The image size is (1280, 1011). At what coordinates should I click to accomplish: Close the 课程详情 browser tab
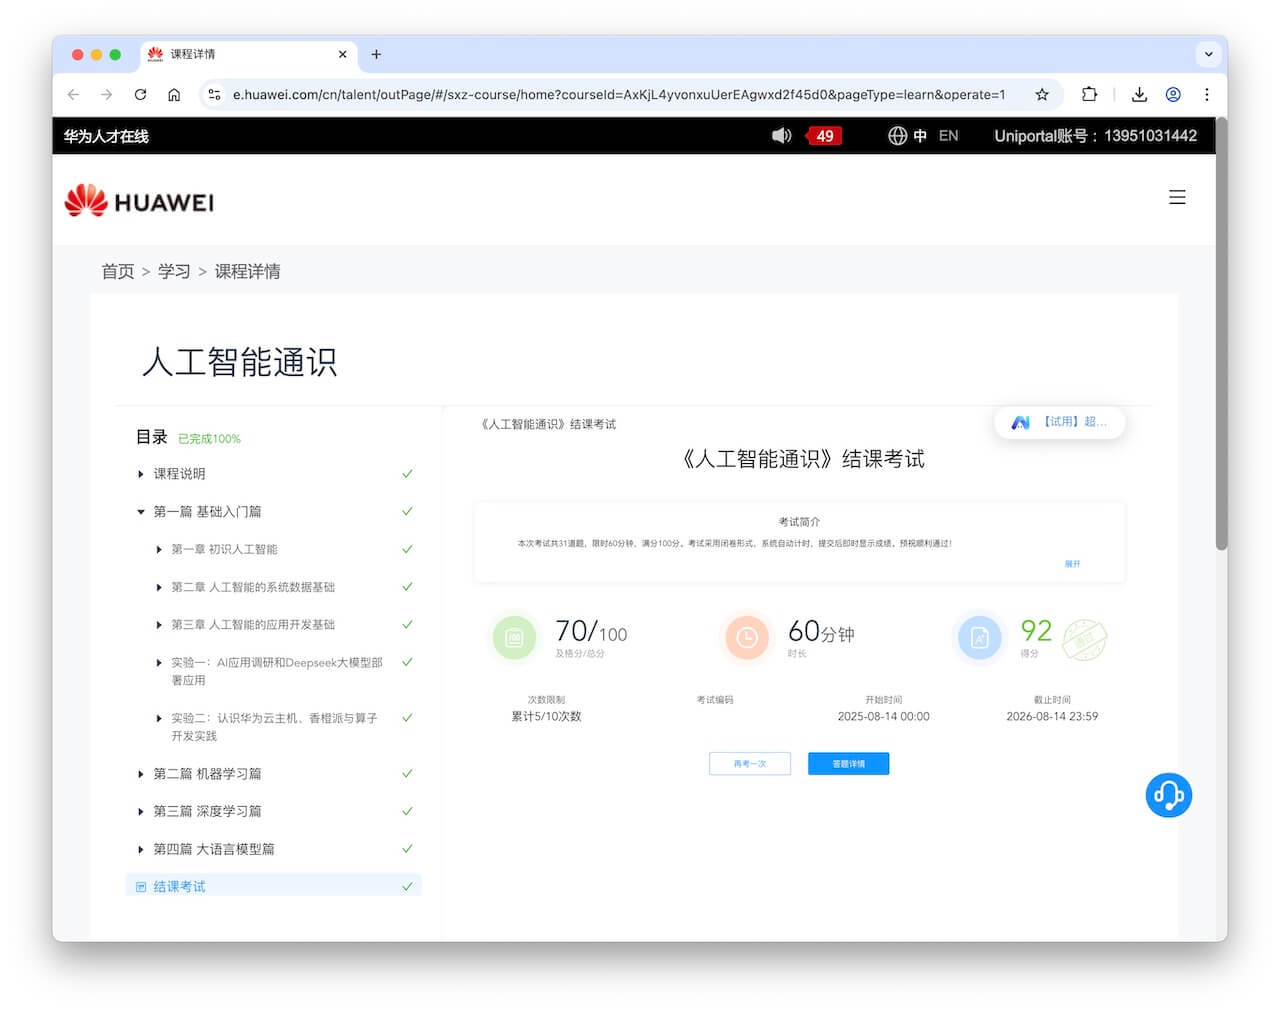pos(342,54)
